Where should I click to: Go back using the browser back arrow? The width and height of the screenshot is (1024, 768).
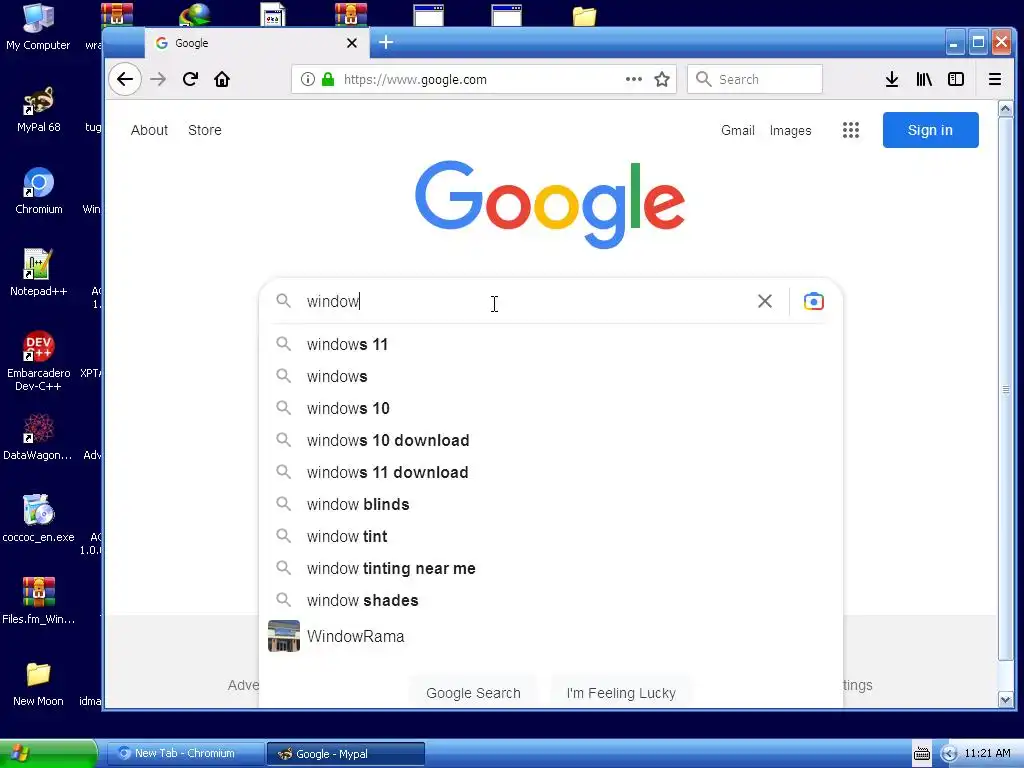125,80
